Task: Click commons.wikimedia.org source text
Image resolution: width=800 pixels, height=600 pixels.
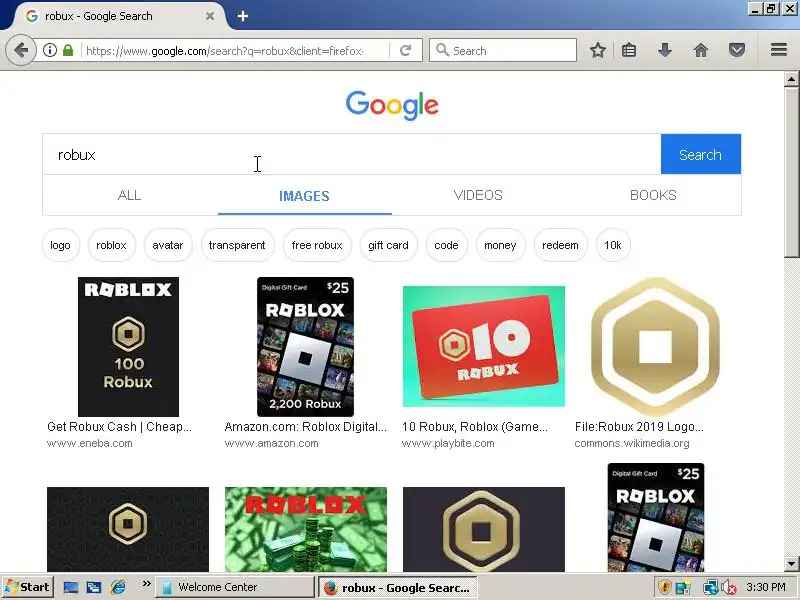Action: [x=632, y=443]
